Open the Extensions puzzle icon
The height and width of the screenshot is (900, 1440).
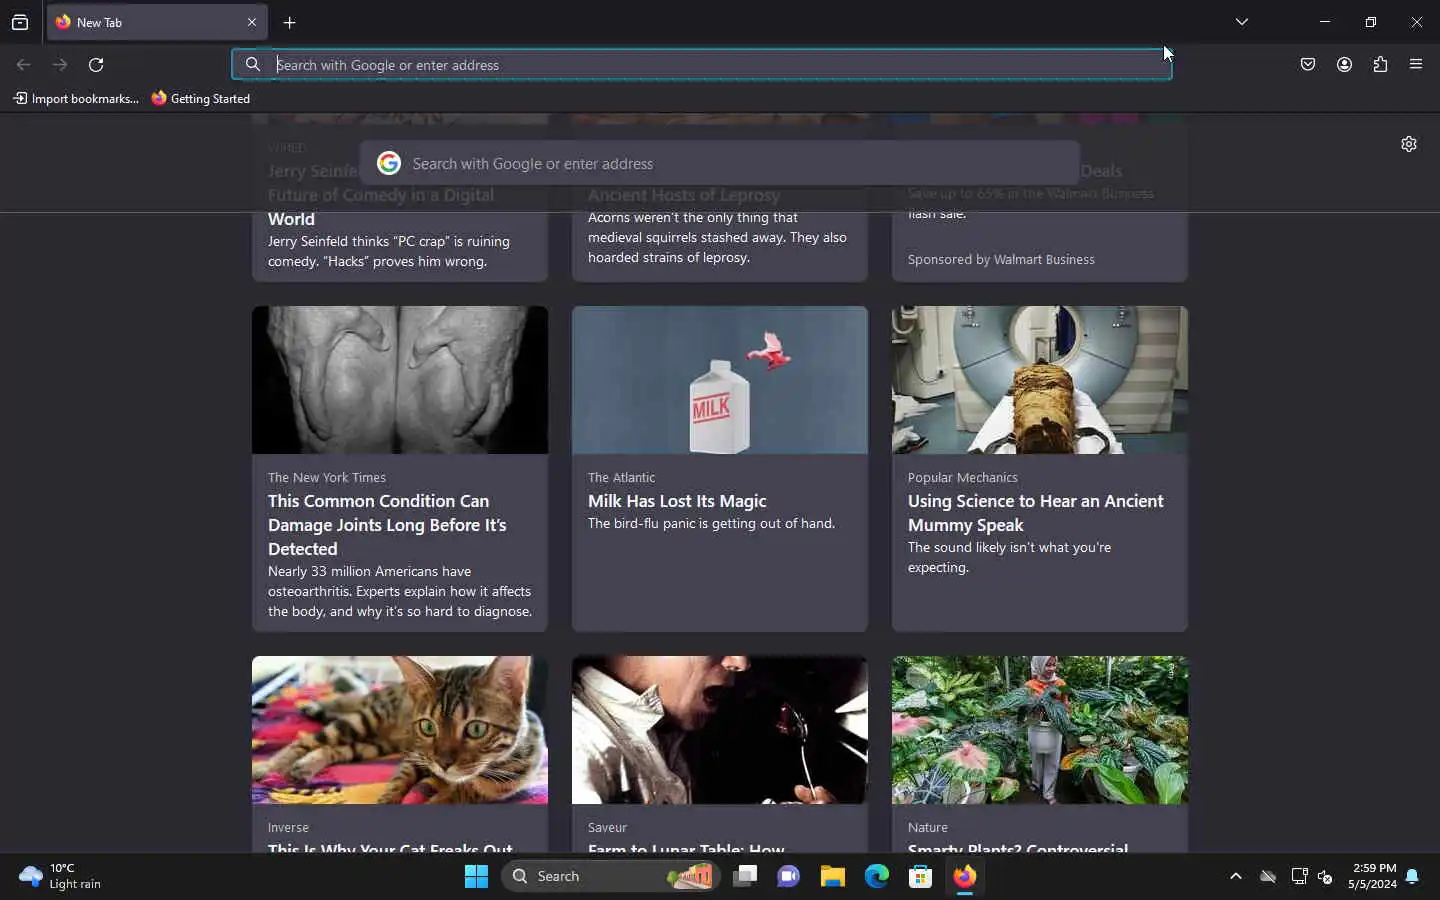tap(1380, 65)
